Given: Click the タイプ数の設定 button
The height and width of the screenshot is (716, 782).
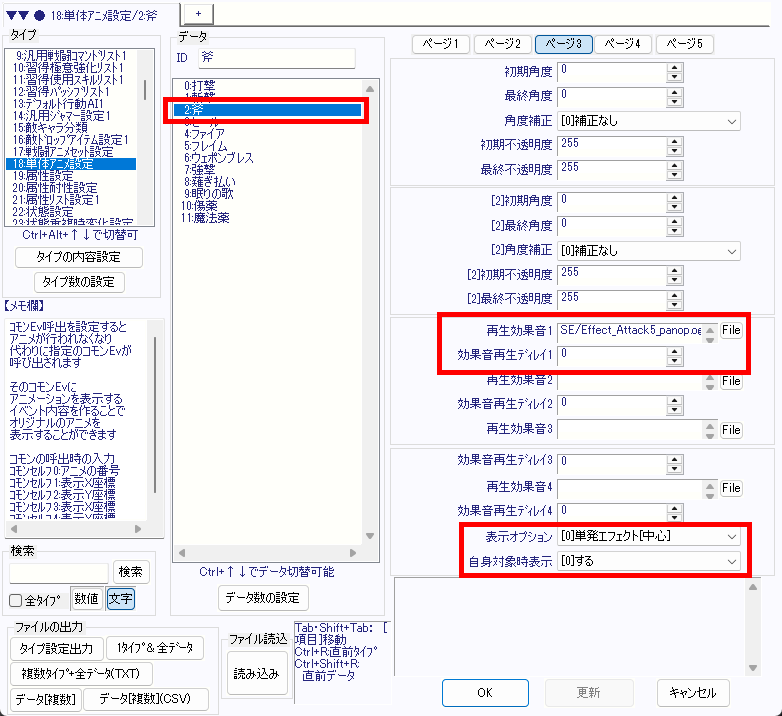Looking at the screenshot, I should pyautogui.click(x=80, y=281).
